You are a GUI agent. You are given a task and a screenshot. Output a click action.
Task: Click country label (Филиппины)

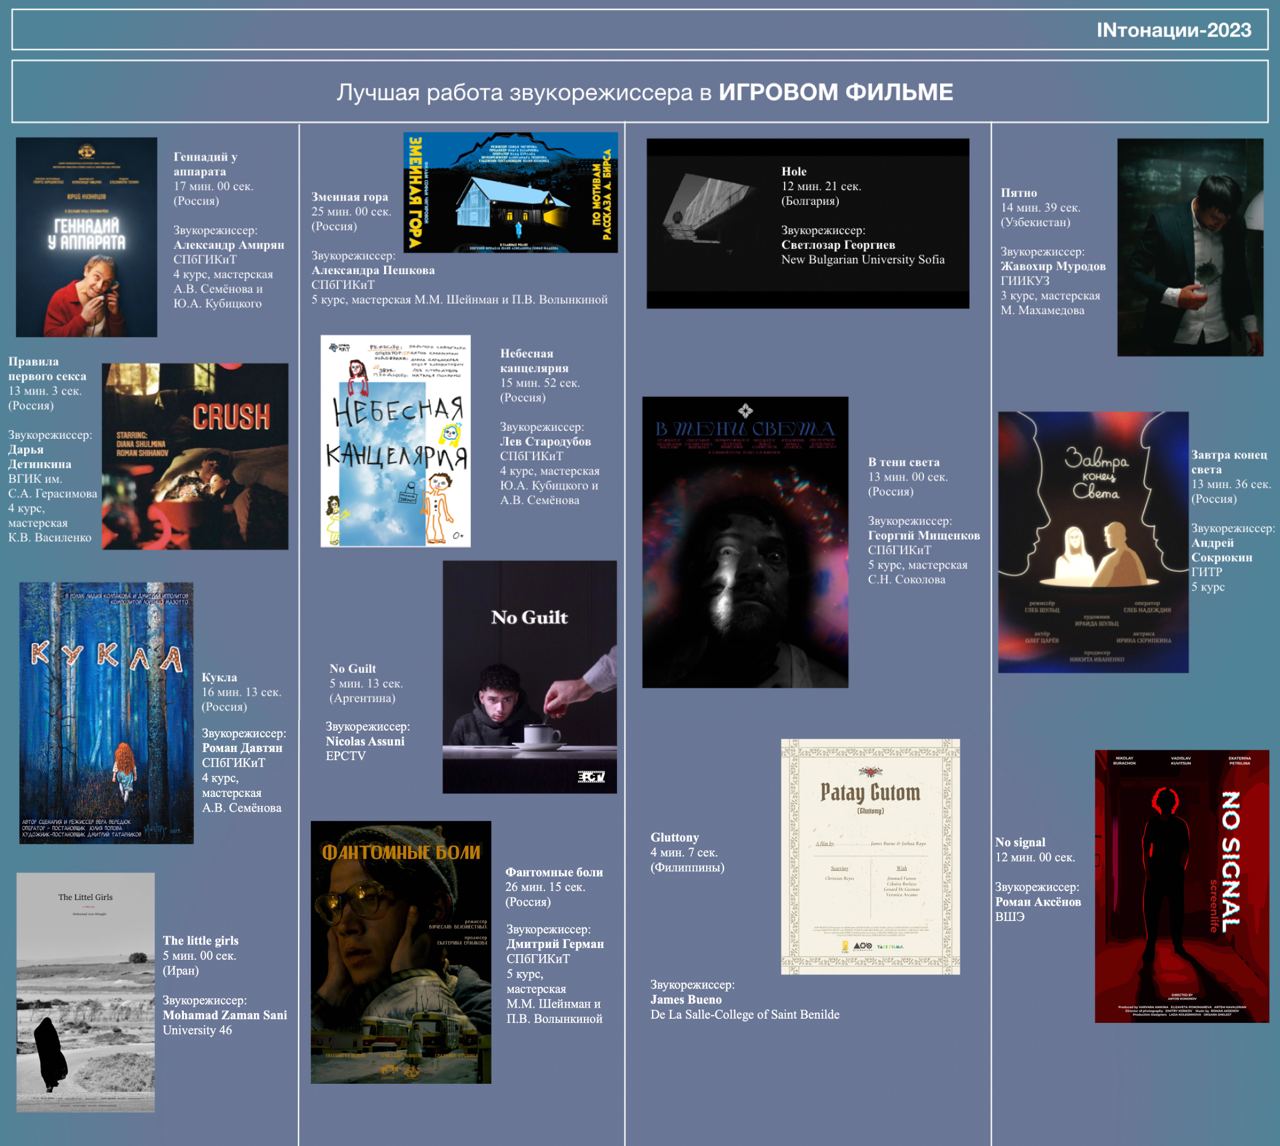pyautogui.click(x=687, y=867)
